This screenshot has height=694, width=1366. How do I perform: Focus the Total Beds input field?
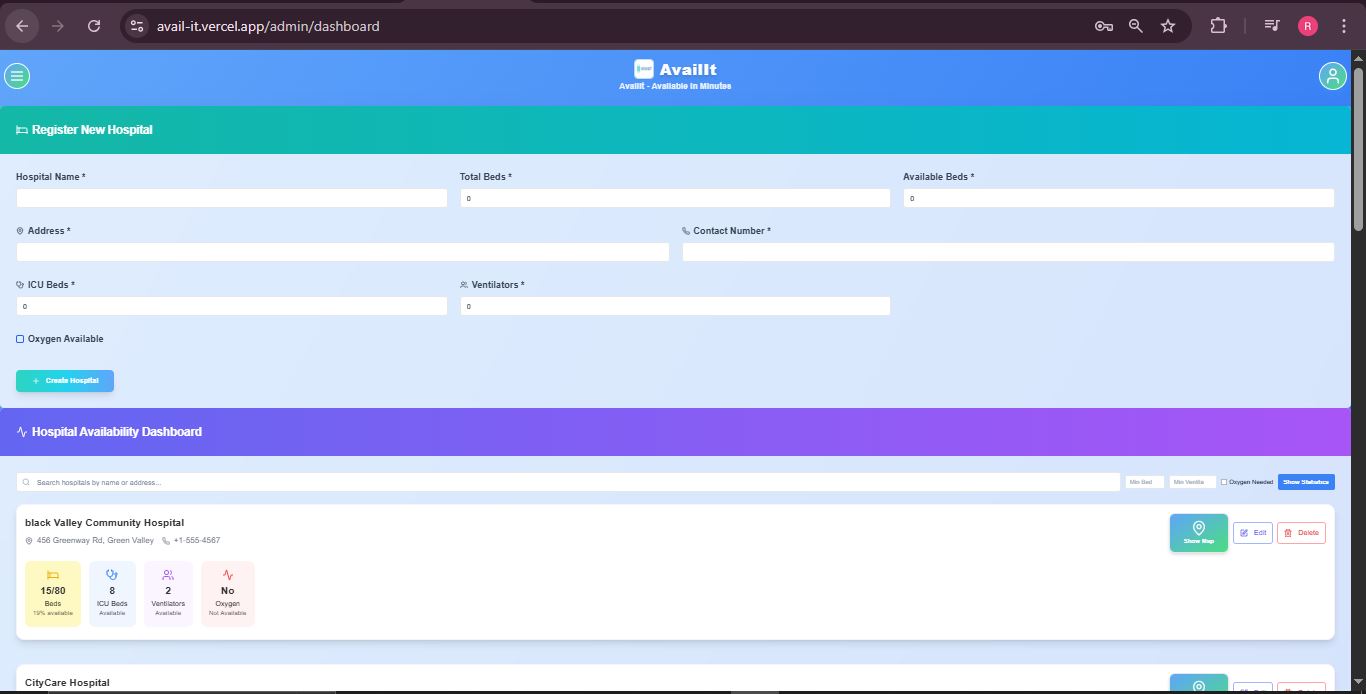coord(675,198)
